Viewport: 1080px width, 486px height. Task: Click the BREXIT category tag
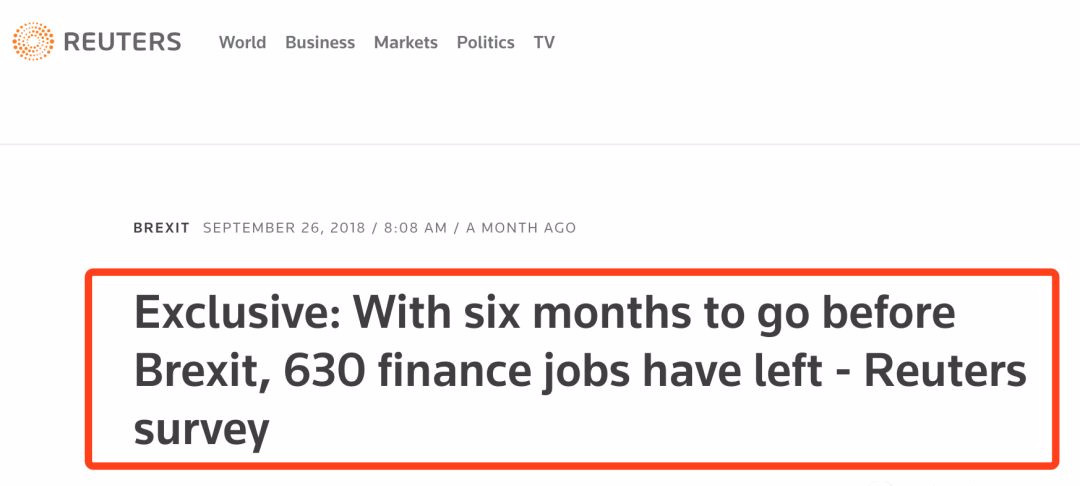[x=161, y=228]
